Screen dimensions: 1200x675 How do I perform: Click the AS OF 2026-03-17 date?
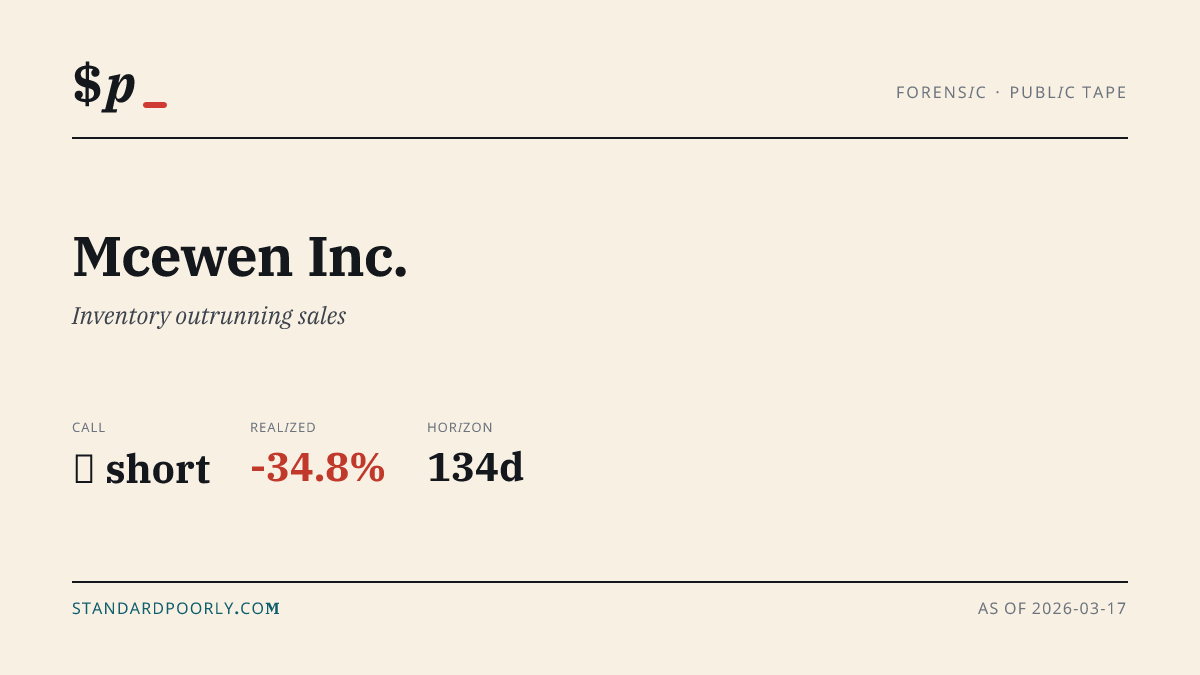1052,608
